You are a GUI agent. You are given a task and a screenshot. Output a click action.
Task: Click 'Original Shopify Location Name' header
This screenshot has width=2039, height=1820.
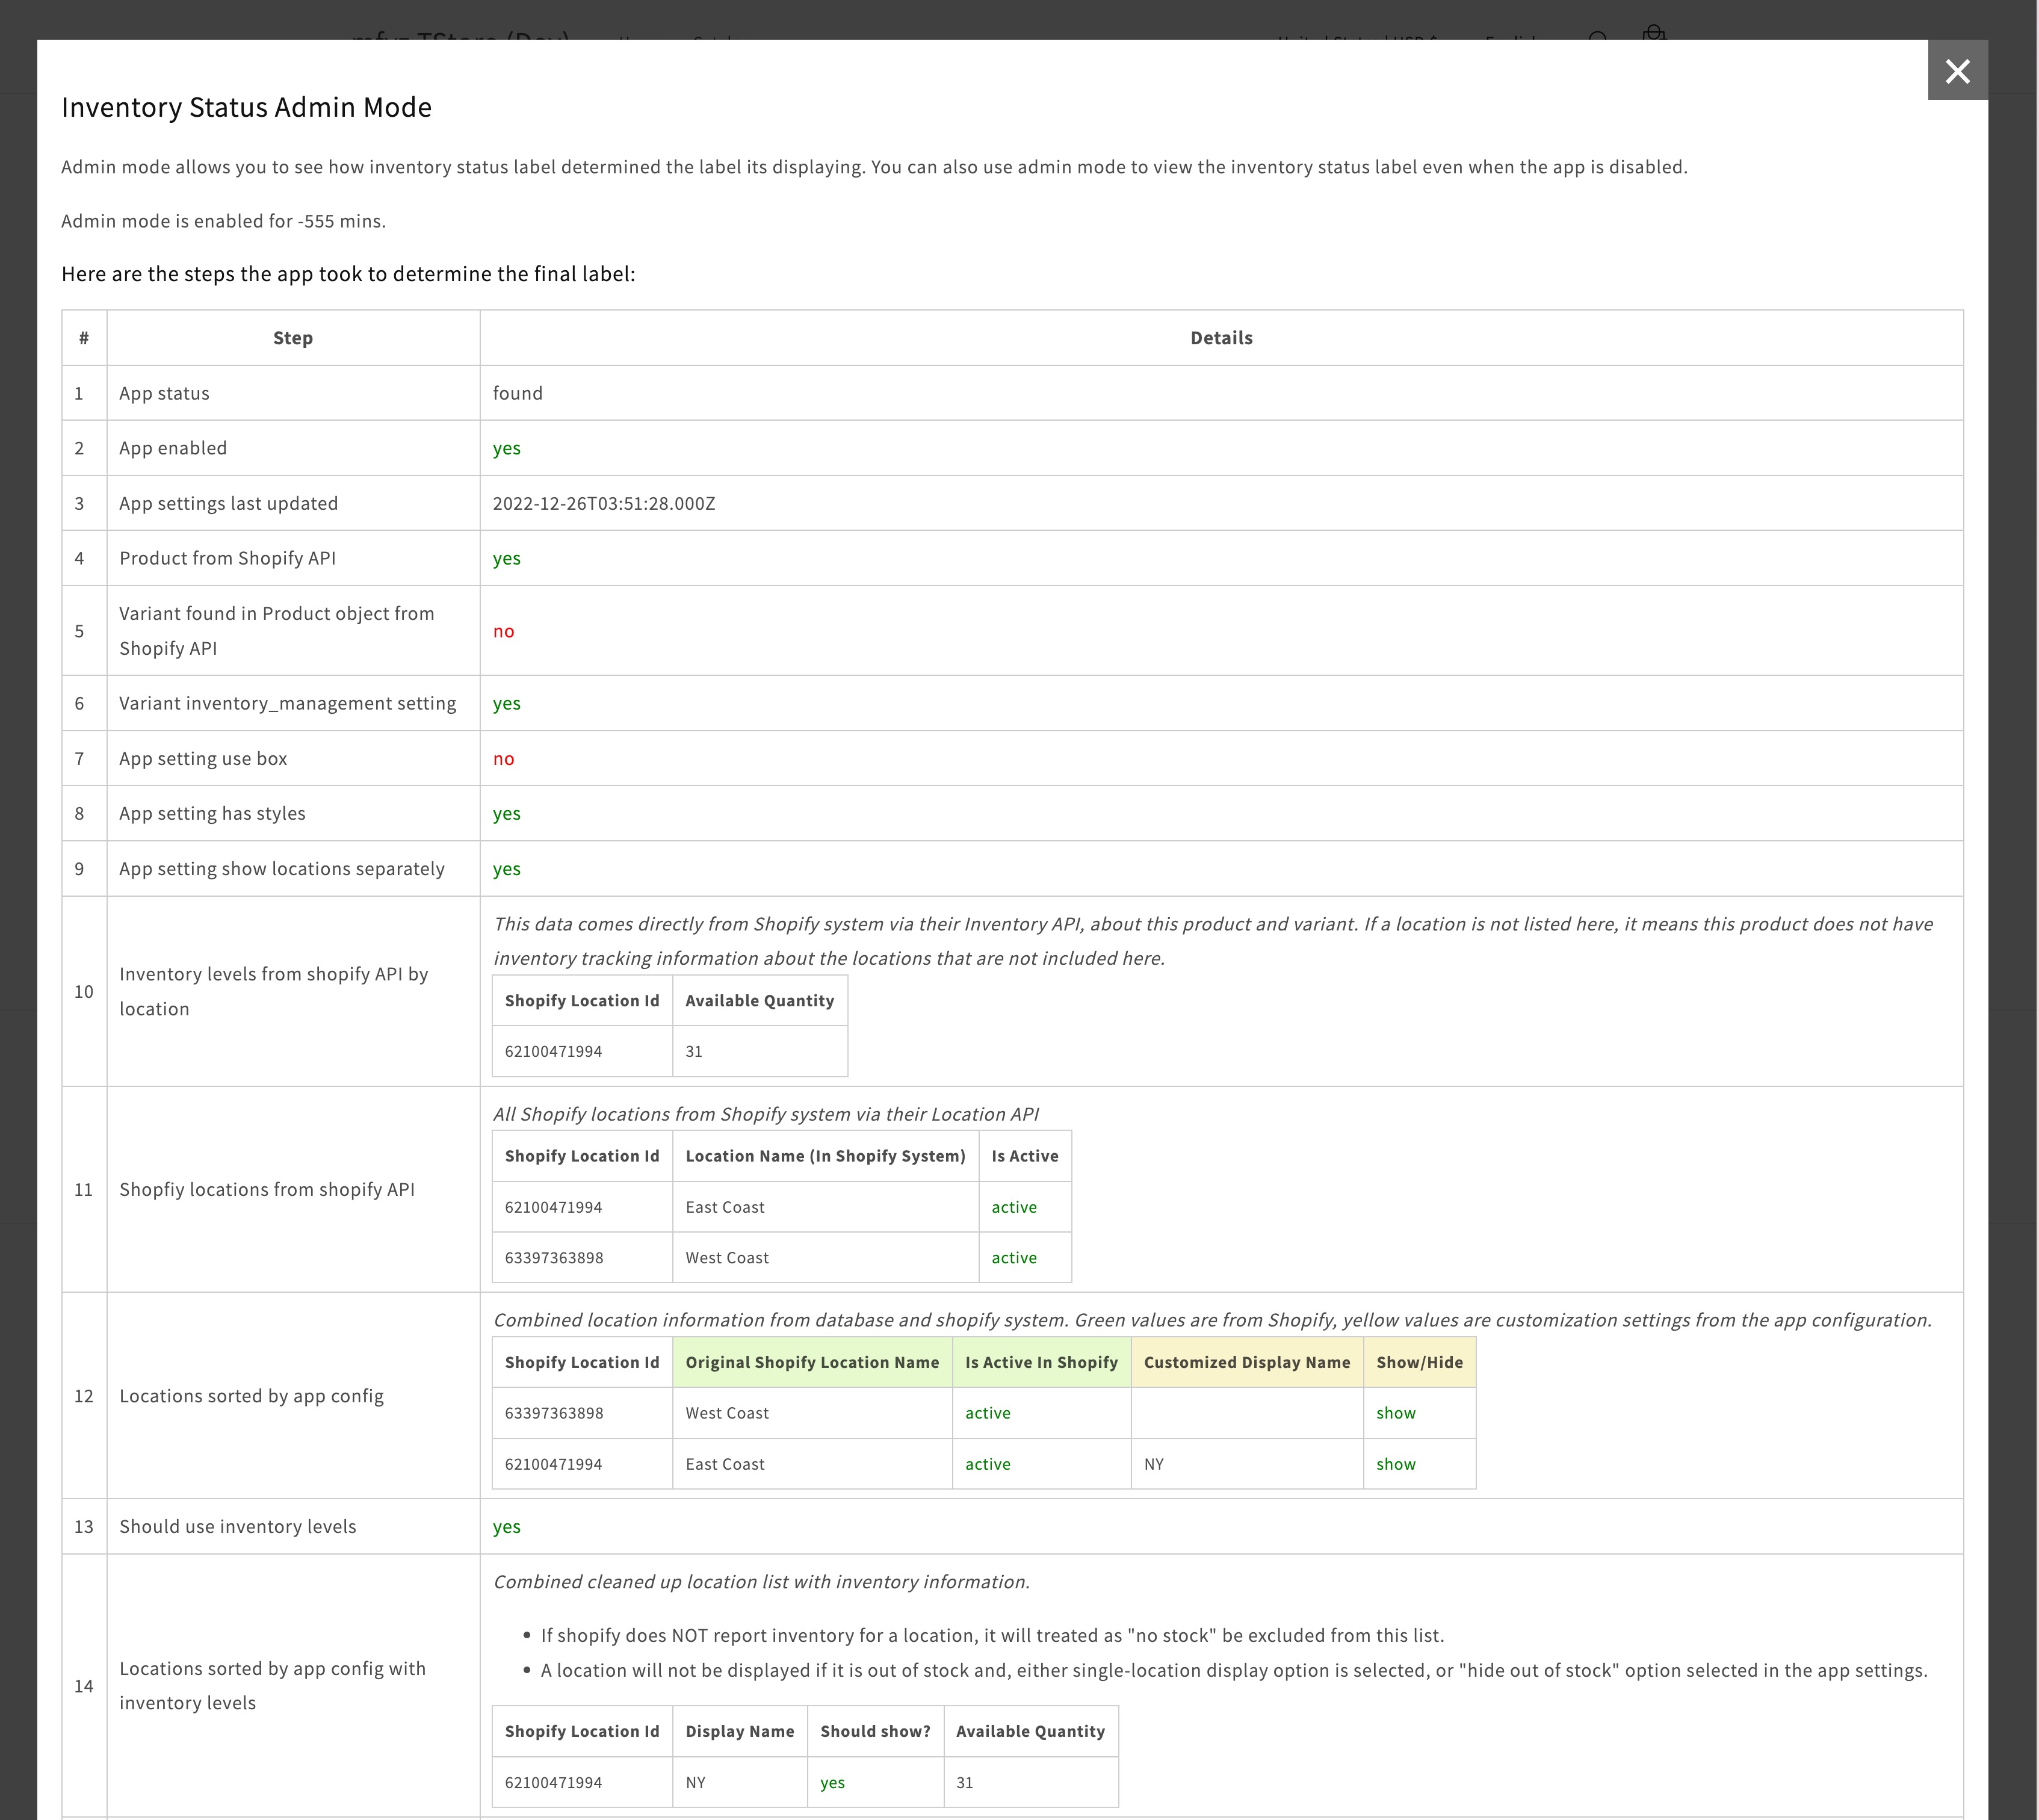tap(812, 1362)
